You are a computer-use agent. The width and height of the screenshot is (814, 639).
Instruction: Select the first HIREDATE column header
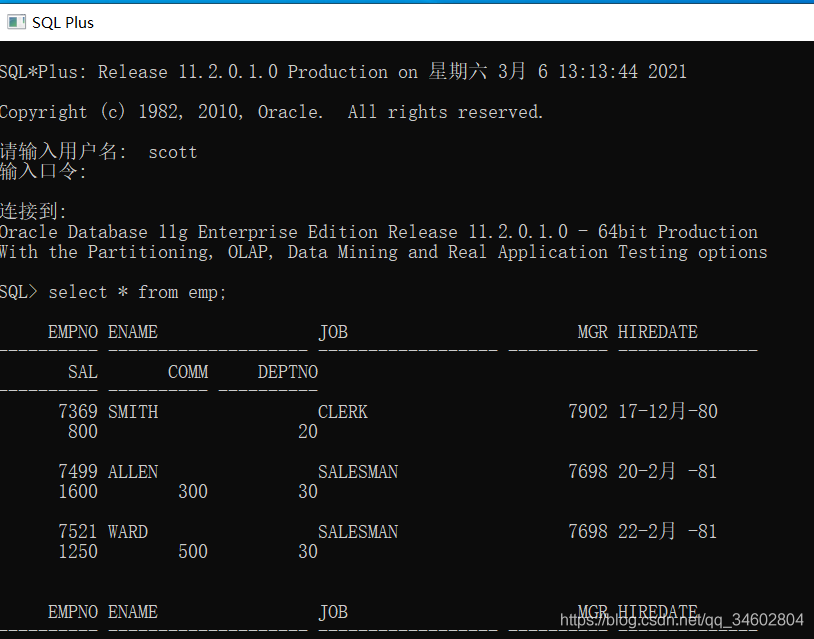[x=658, y=332]
